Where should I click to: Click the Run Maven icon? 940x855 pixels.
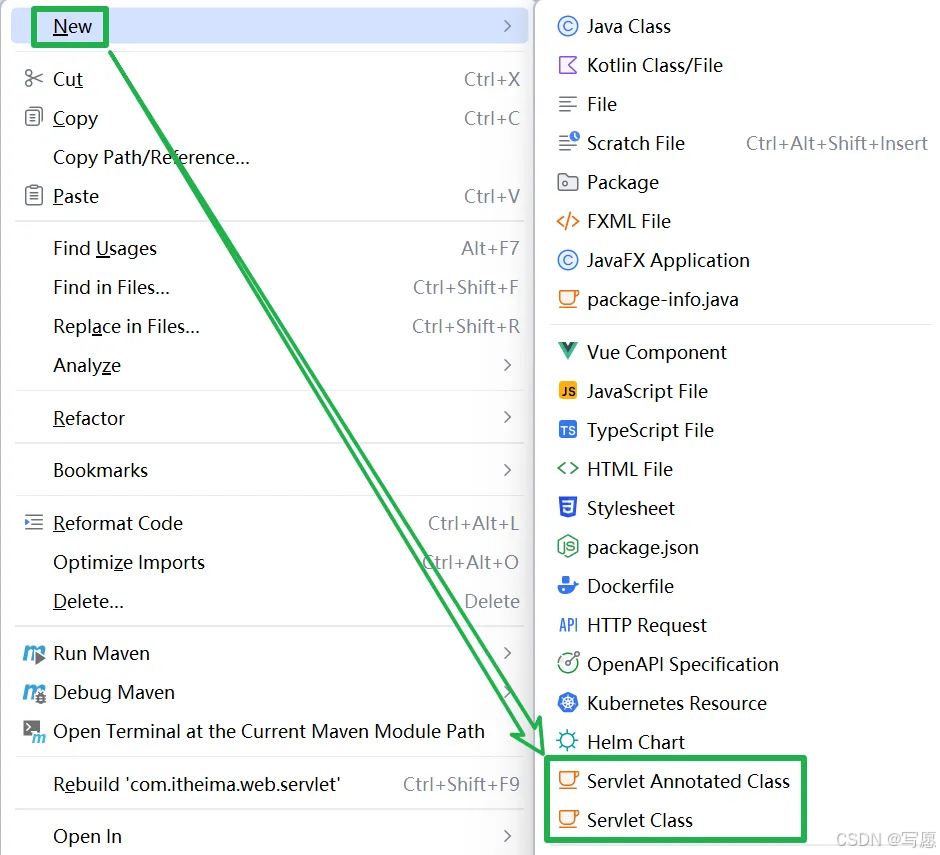point(34,654)
